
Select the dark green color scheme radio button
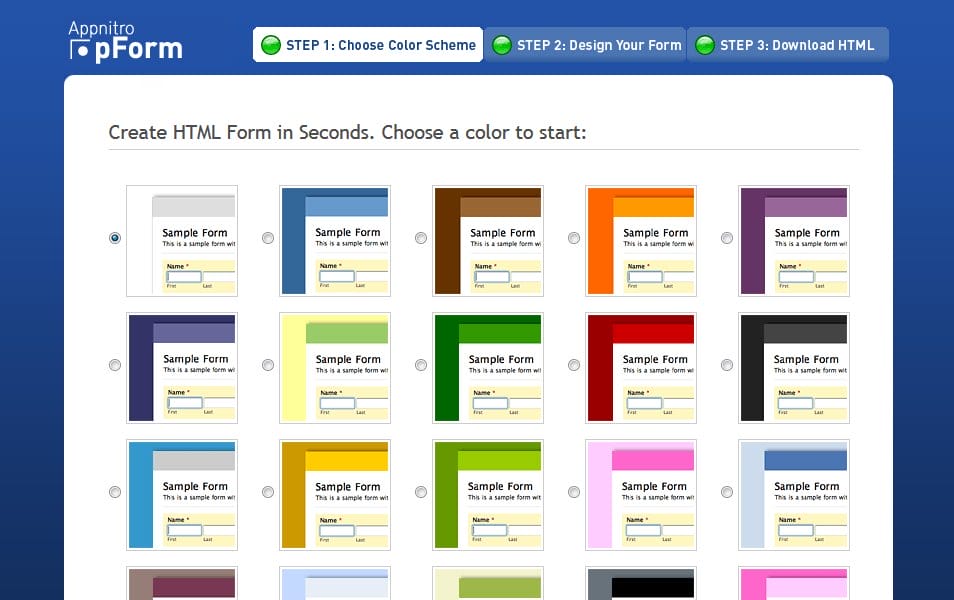click(420, 364)
